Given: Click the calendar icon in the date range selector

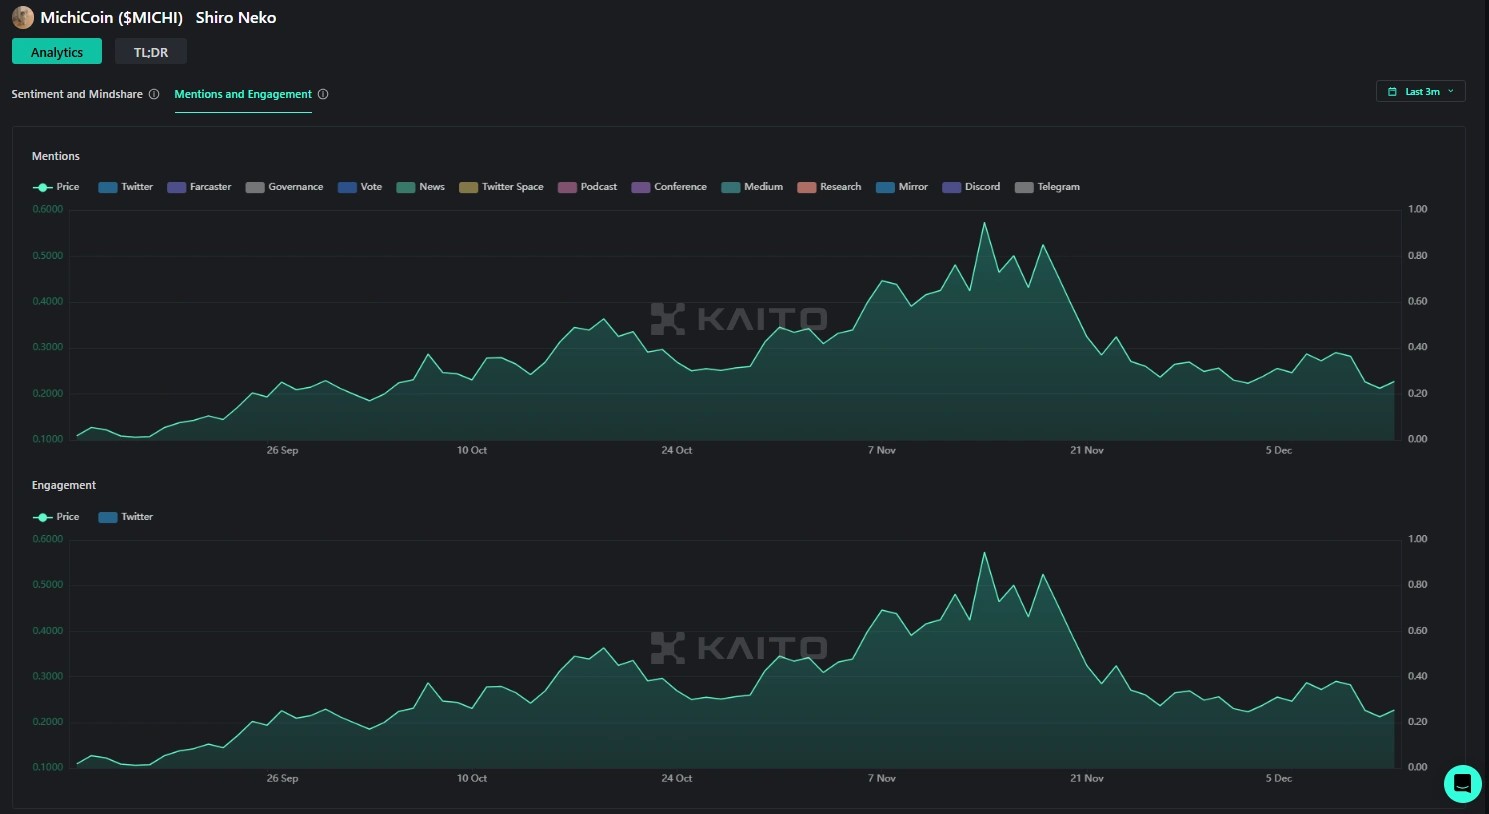Looking at the screenshot, I should pos(1392,92).
